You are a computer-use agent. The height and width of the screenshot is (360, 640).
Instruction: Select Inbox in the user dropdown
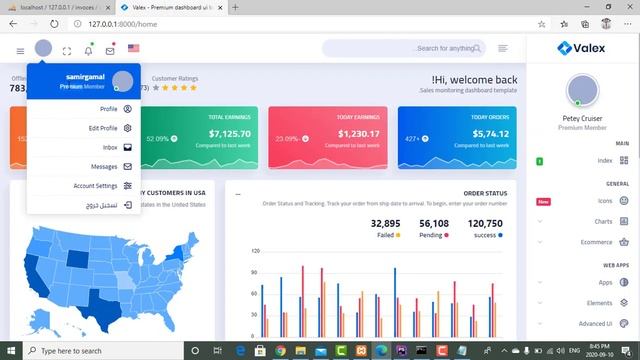pyautogui.click(x=84, y=147)
